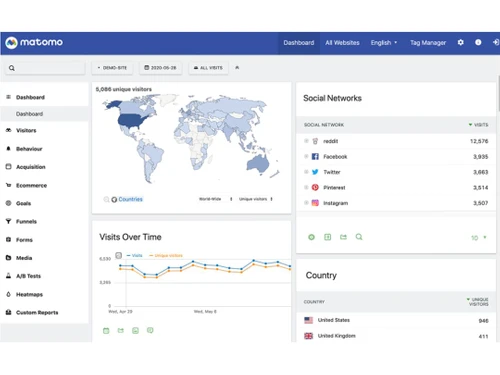Image resolution: width=500 pixels, height=375 pixels.
Task: Click Australia on the world map
Action: (258, 164)
